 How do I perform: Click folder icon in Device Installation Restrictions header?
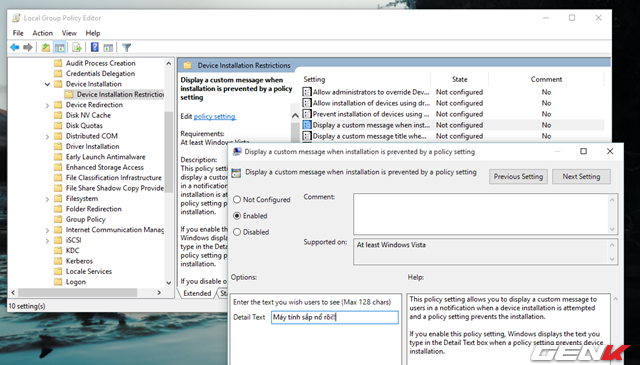pos(187,65)
